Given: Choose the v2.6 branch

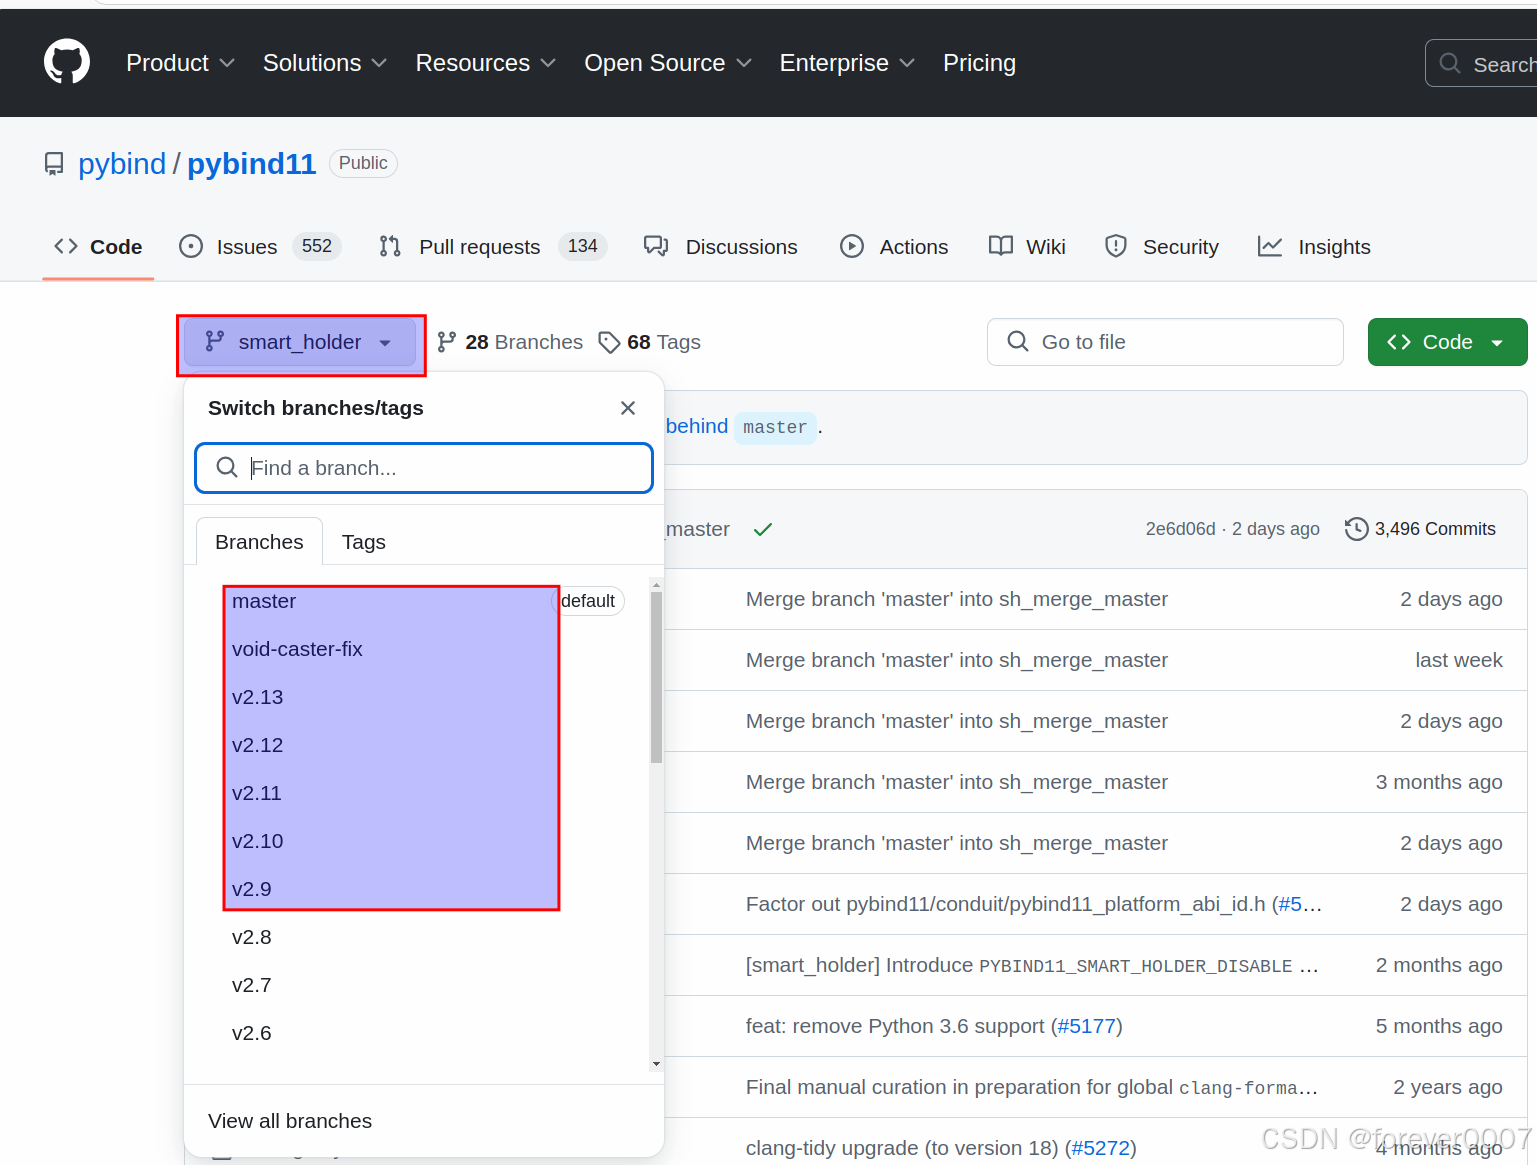Looking at the screenshot, I should [x=252, y=1033].
